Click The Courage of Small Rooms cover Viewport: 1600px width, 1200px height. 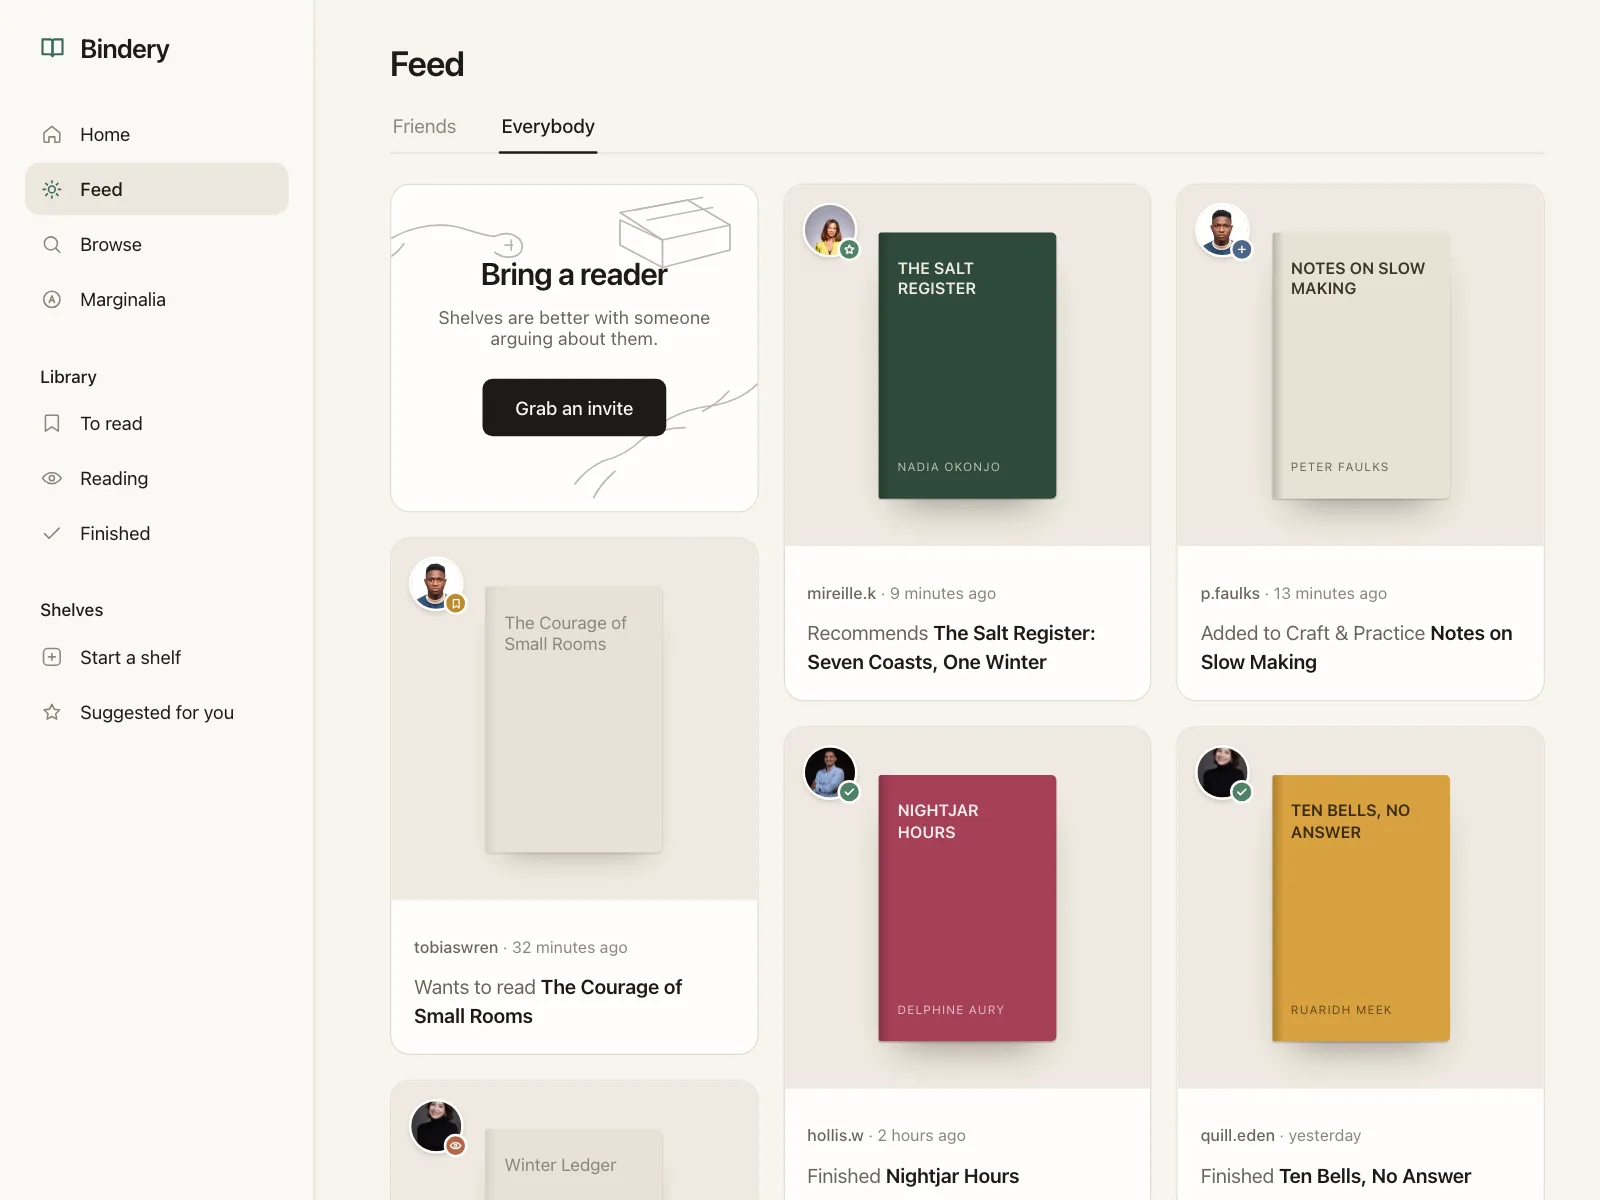(574, 719)
